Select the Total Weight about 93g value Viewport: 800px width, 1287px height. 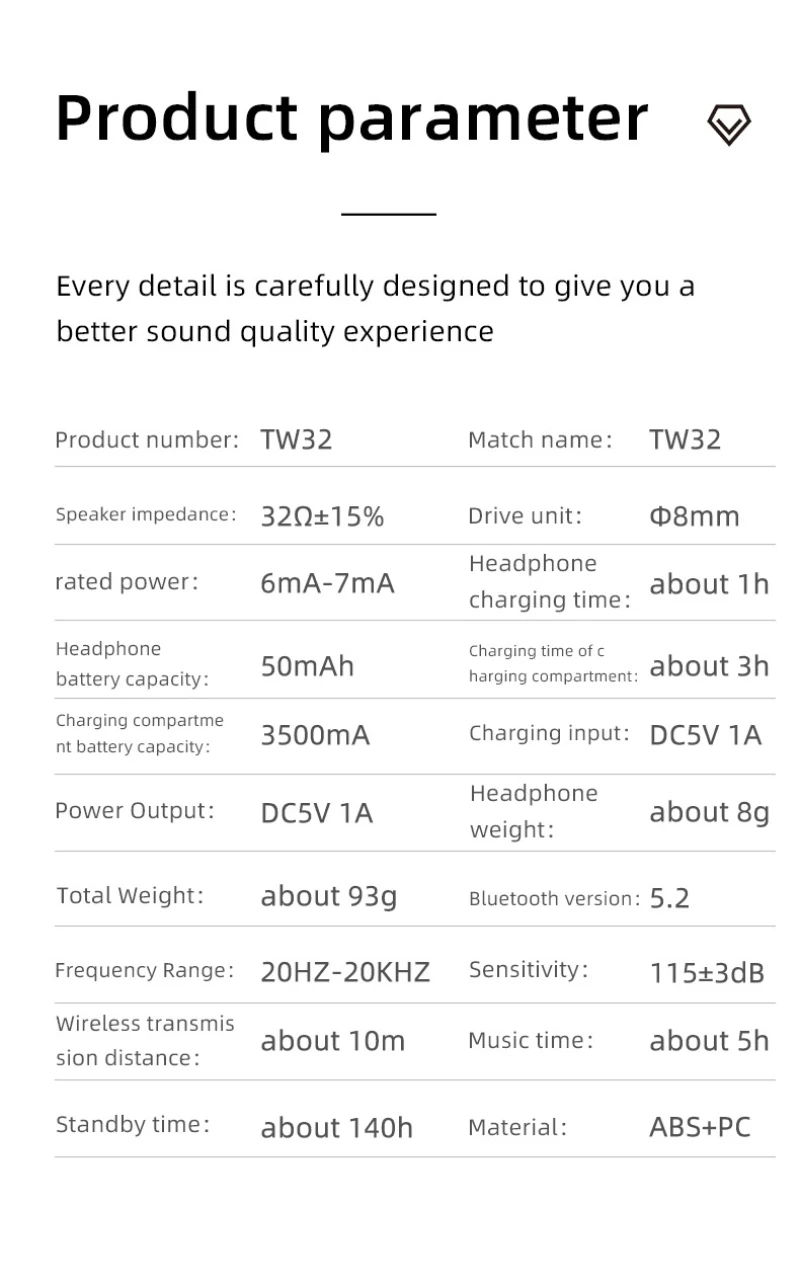(x=328, y=896)
